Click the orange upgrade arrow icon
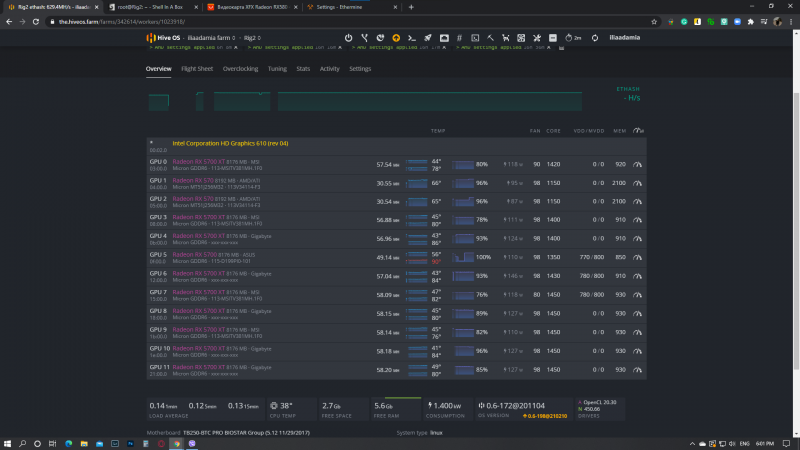Viewport: 800px width, 450px height. coord(396,37)
